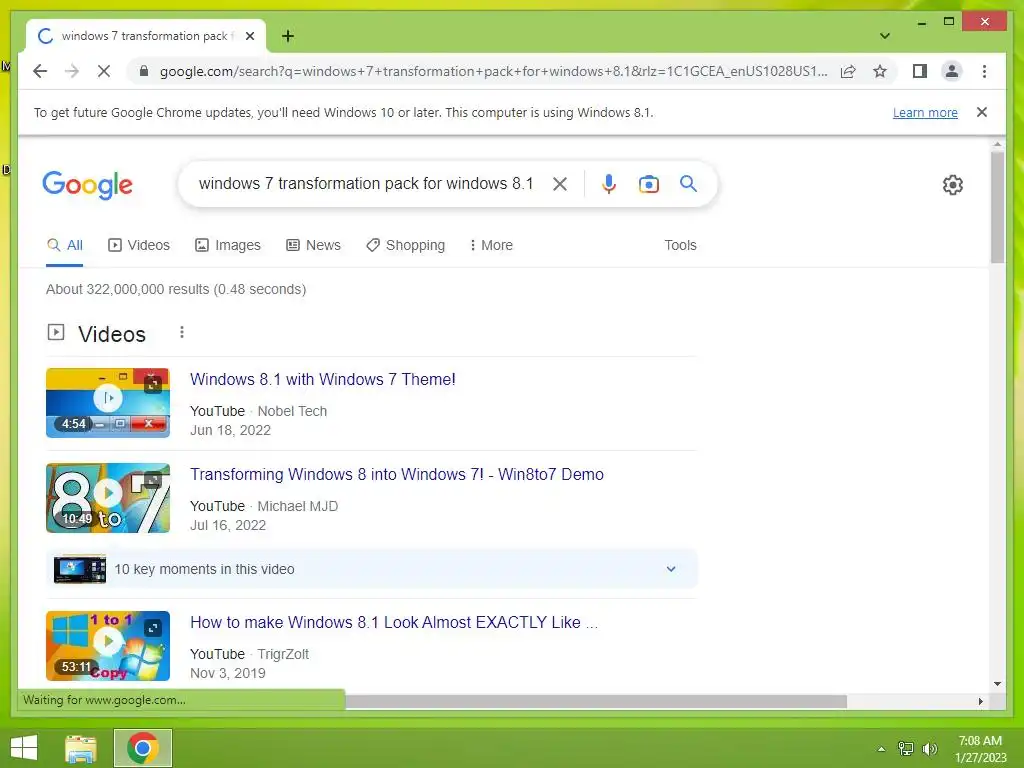Screen dimensions: 1024x768
Task: Click the scroll down arrow
Action: [x=997, y=684]
